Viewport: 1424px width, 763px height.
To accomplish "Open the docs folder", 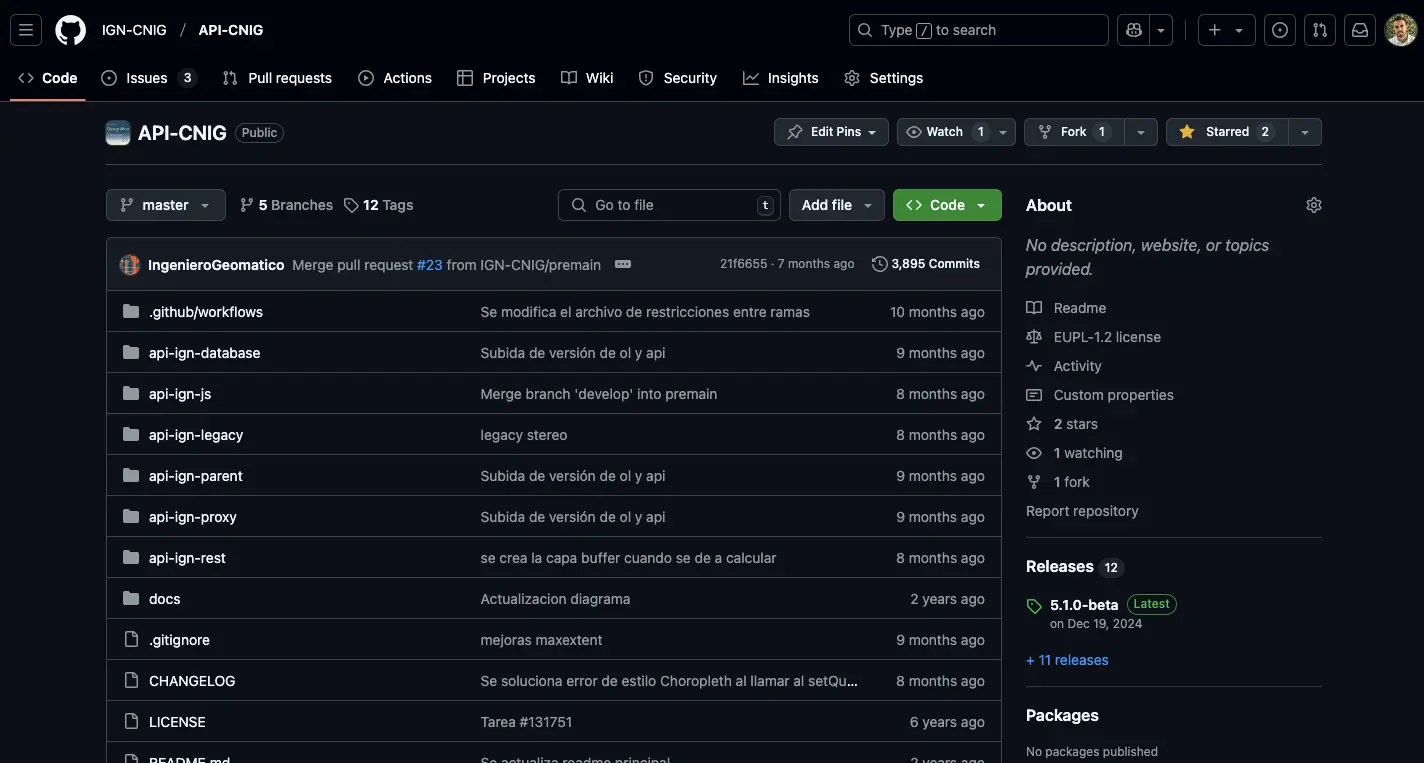I will pyautogui.click(x=165, y=599).
